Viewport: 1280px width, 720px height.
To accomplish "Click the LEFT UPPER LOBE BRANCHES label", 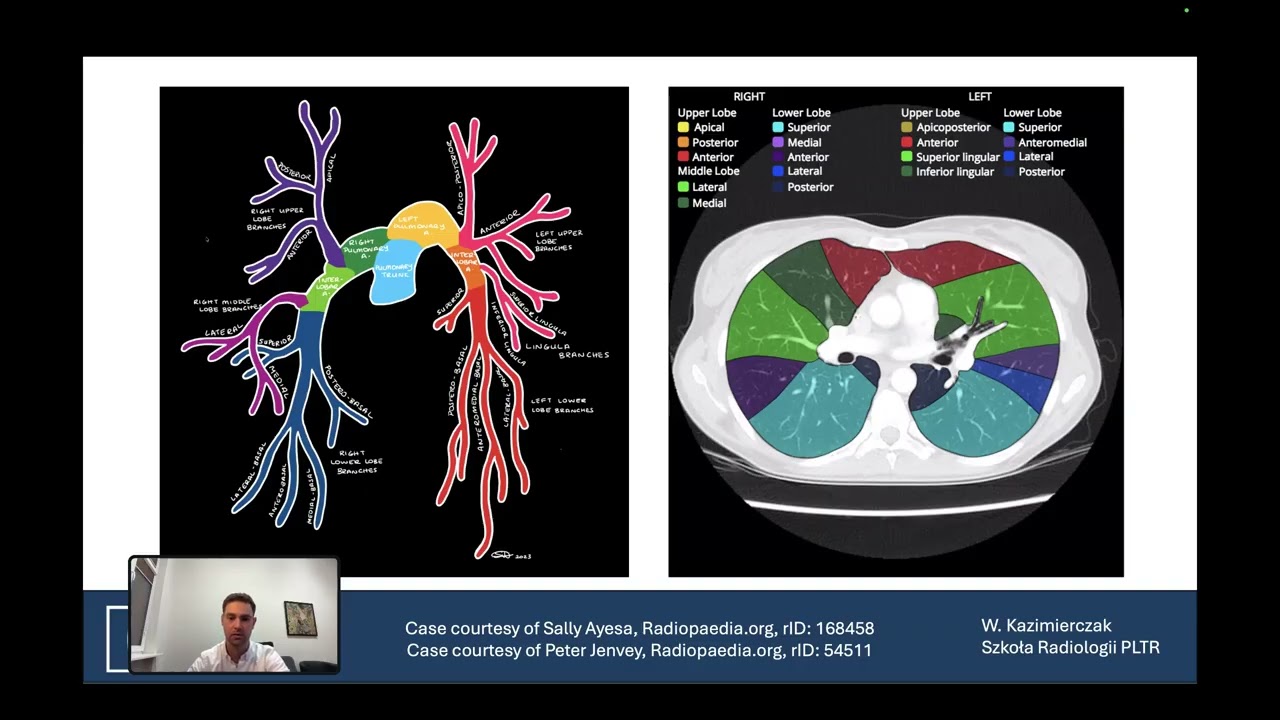I will [x=558, y=240].
